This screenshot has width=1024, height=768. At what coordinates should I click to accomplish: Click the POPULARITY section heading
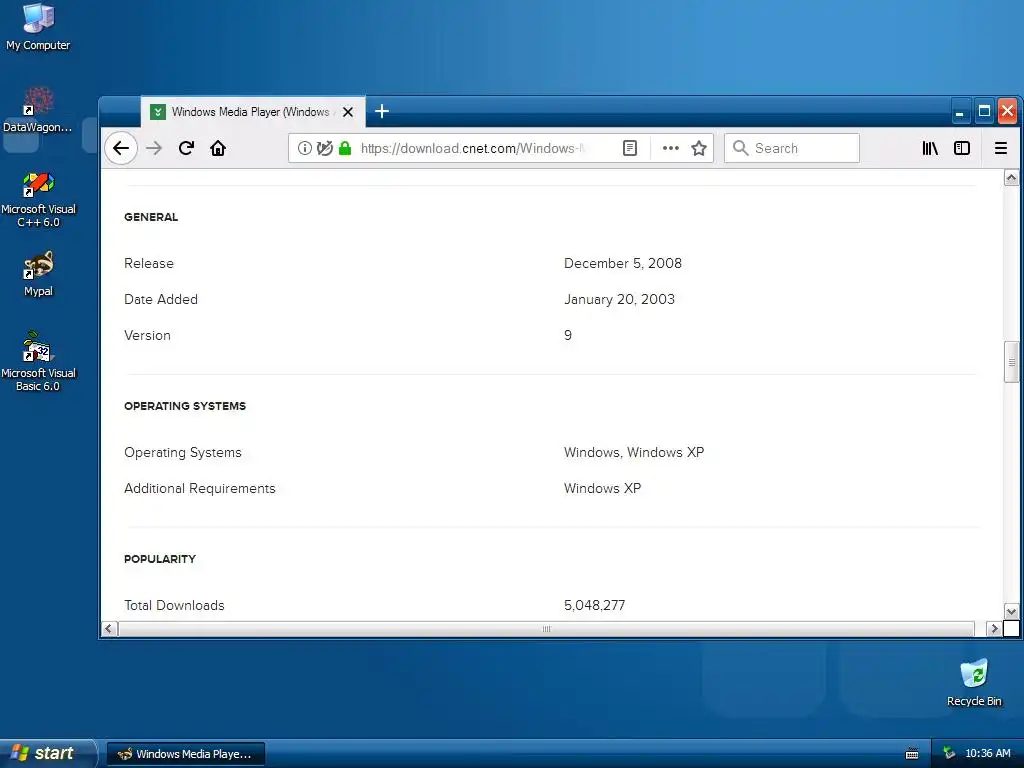point(160,559)
